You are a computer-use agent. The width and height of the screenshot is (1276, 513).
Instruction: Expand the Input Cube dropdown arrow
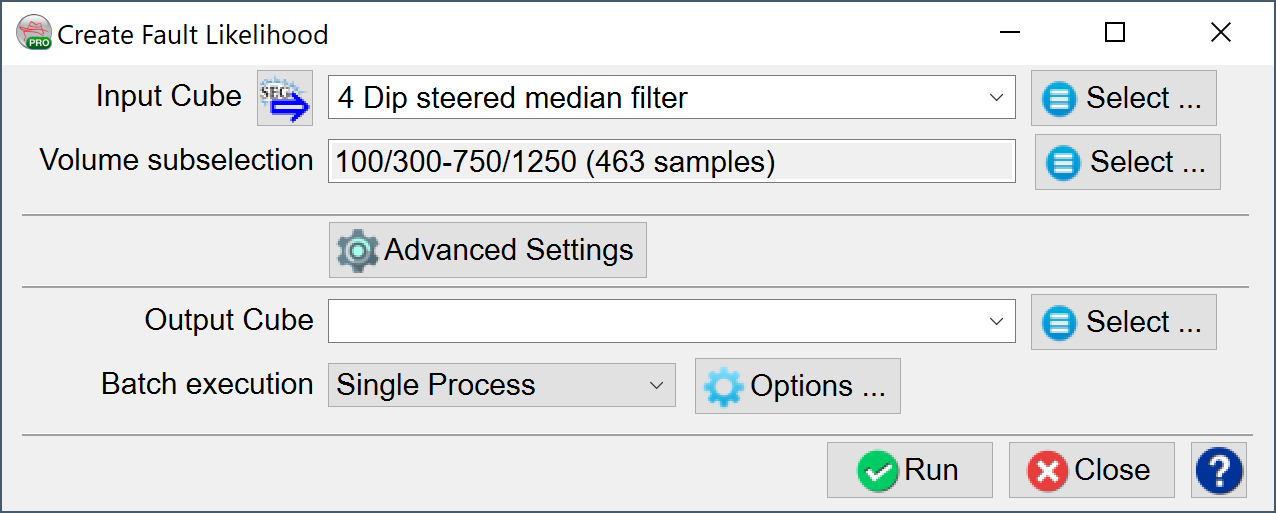(x=996, y=98)
